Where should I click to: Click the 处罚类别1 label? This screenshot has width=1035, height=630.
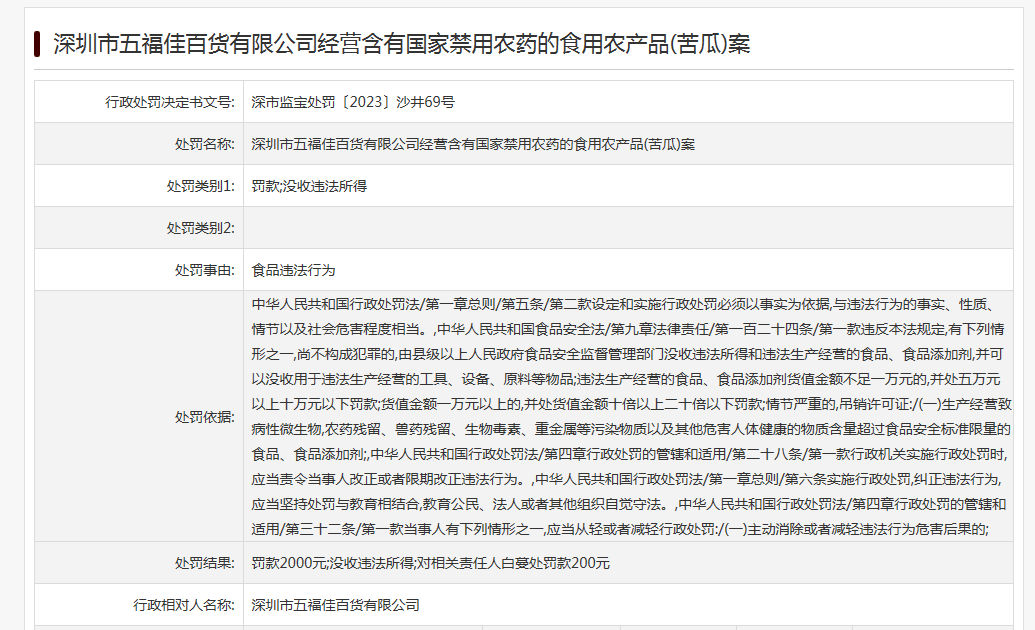[201, 186]
